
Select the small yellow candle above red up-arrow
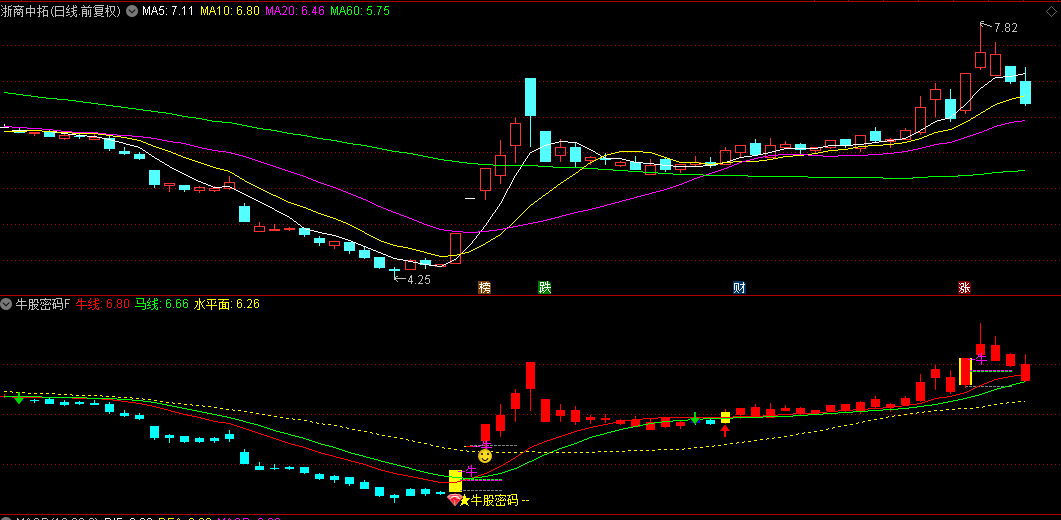pos(725,417)
